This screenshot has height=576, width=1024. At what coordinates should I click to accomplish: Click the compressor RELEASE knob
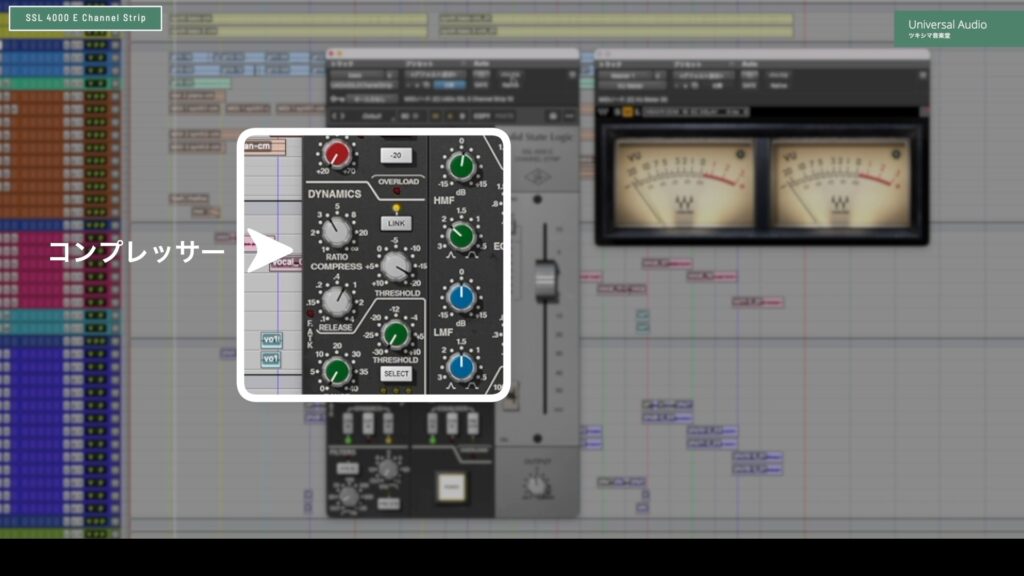coord(338,299)
